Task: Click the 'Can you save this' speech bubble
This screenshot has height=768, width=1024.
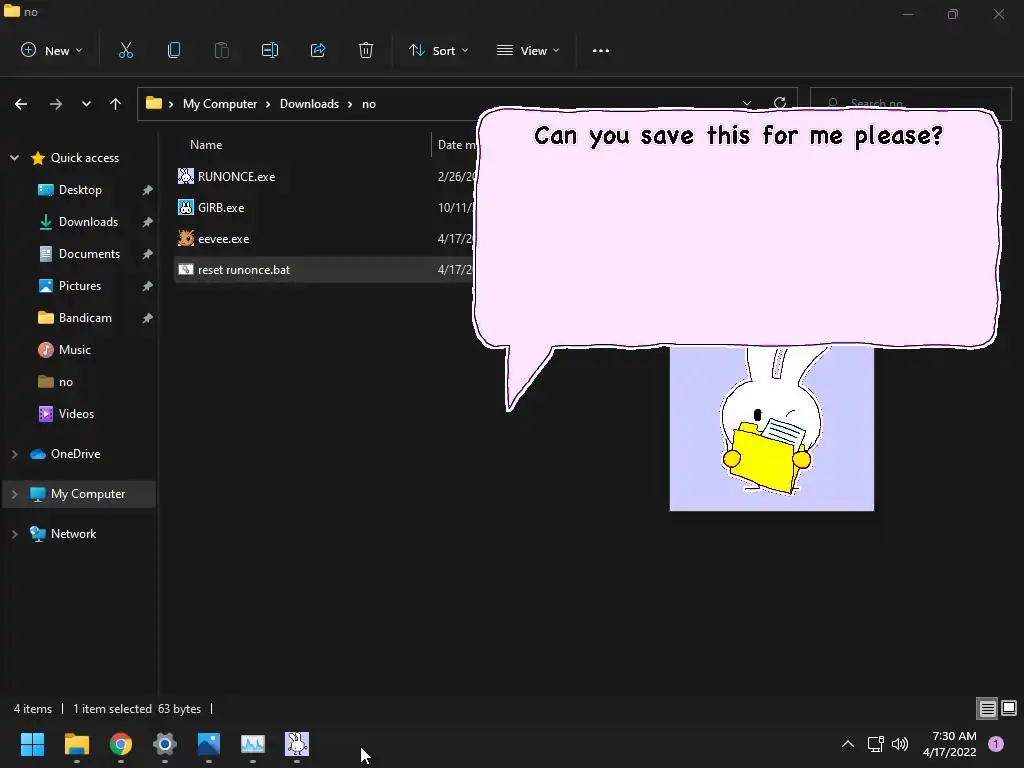Action: (737, 229)
